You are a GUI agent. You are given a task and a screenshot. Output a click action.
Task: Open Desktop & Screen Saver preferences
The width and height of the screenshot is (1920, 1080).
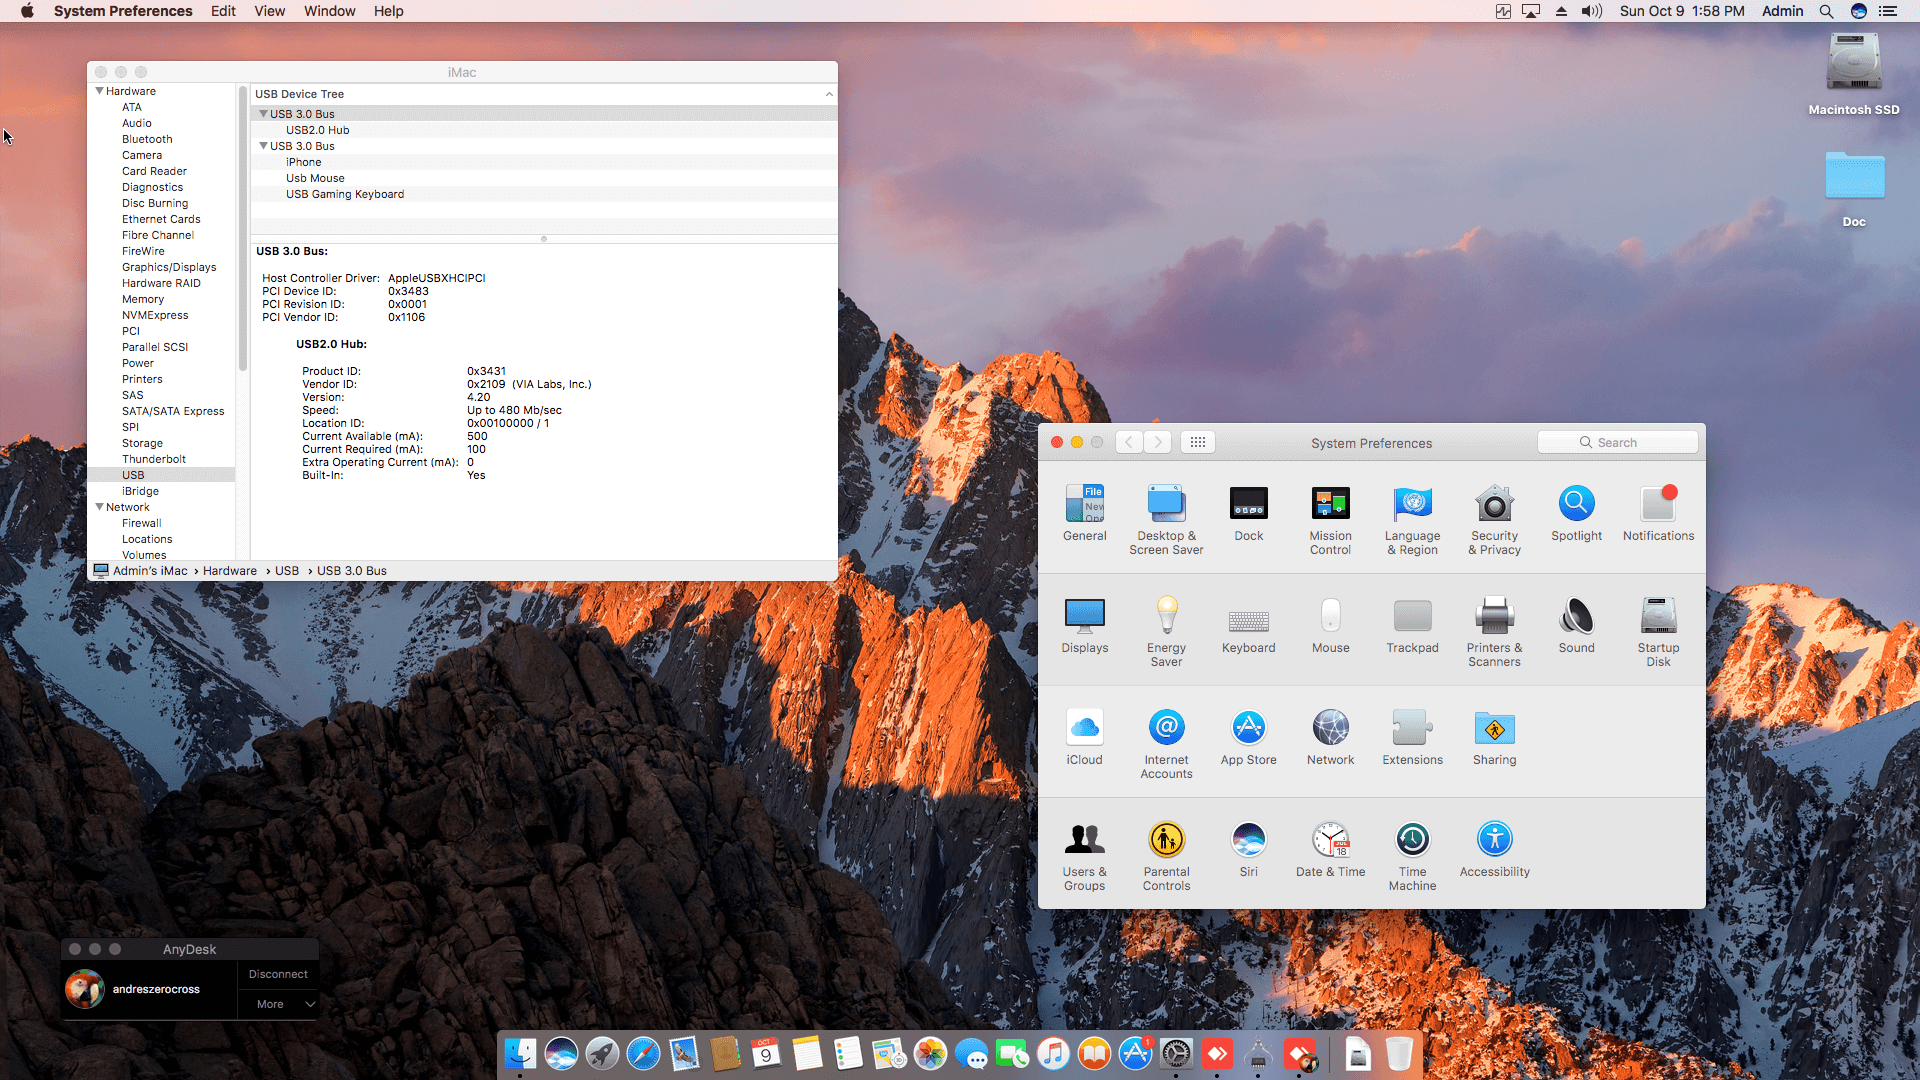point(1166,520)
